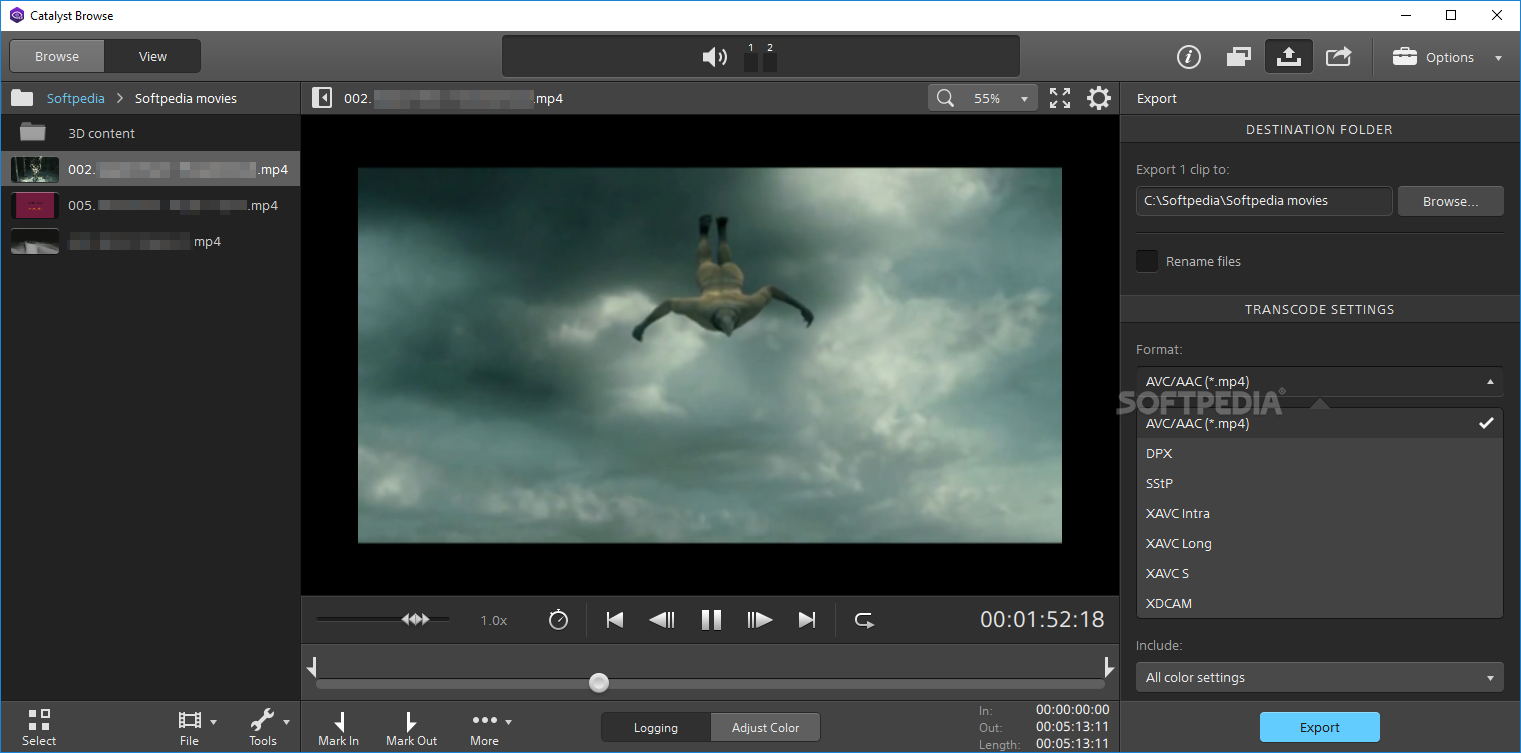The width and height of the screenshot is (1521, 753).
Task: Open the All color settings dropdown
Action: point(1319,677)
